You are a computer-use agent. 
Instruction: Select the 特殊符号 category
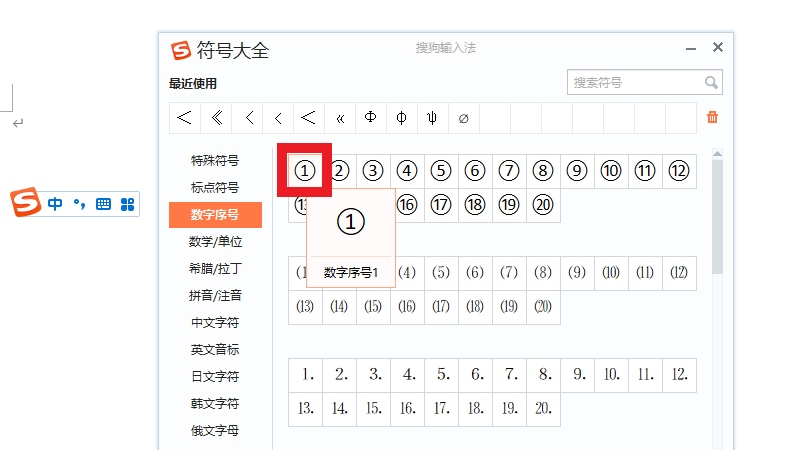[x=215, y=160]
